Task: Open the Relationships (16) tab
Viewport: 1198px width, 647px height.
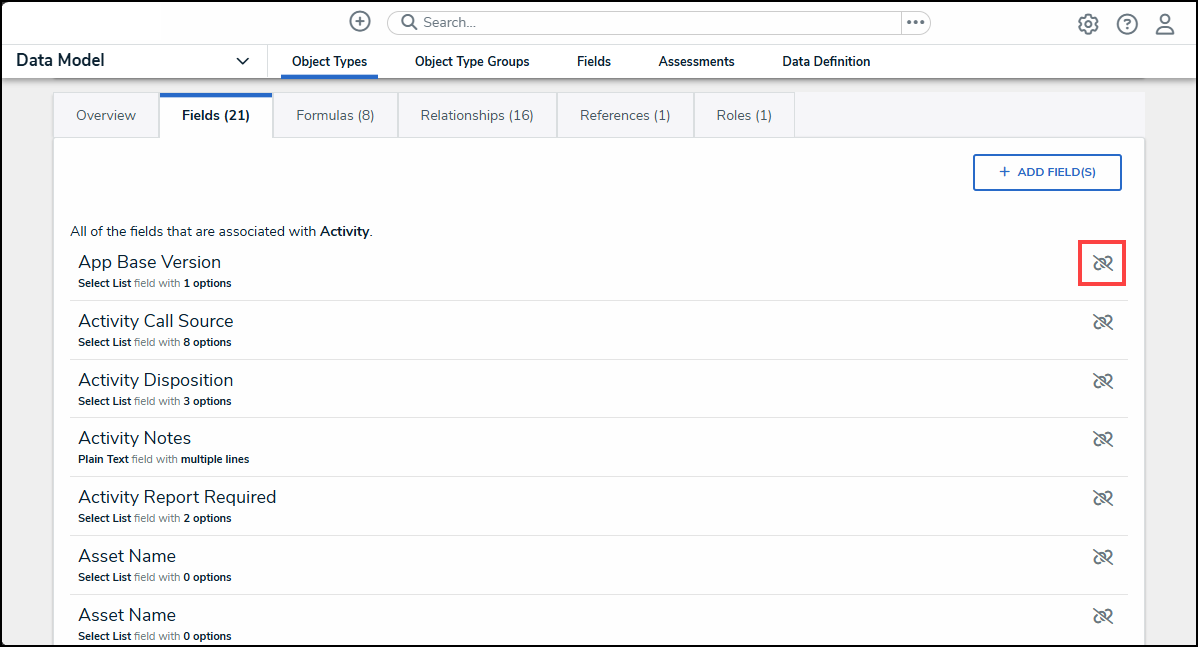Action: tap(477, 116)
